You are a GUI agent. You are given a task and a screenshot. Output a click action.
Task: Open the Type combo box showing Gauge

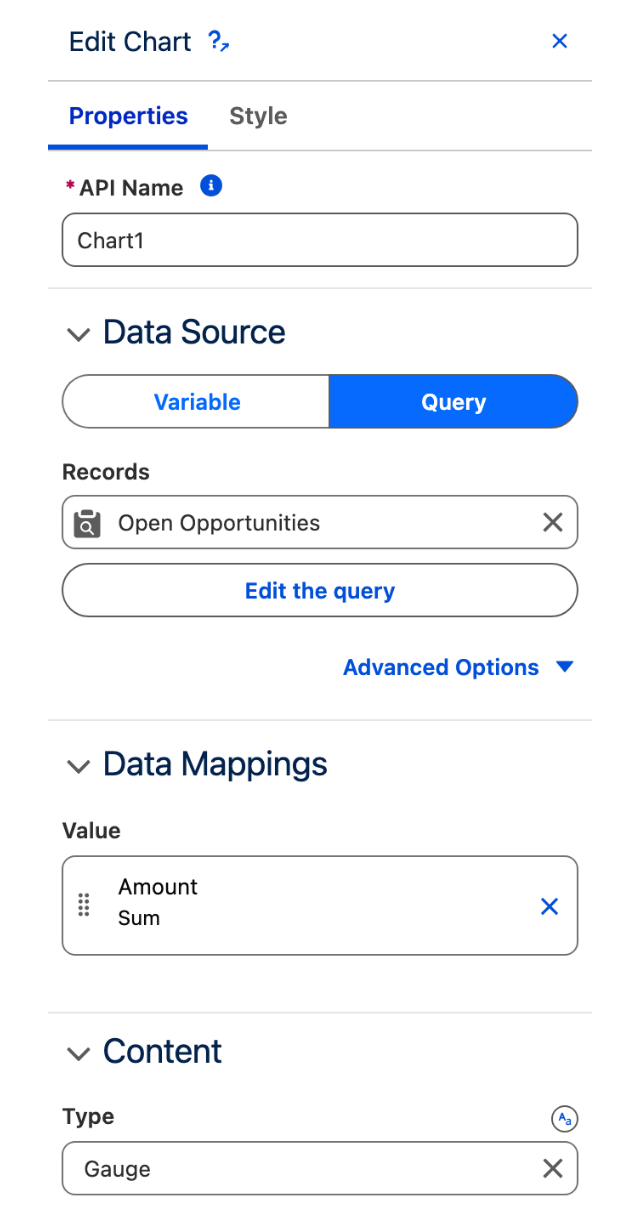tap(300, 1168)
